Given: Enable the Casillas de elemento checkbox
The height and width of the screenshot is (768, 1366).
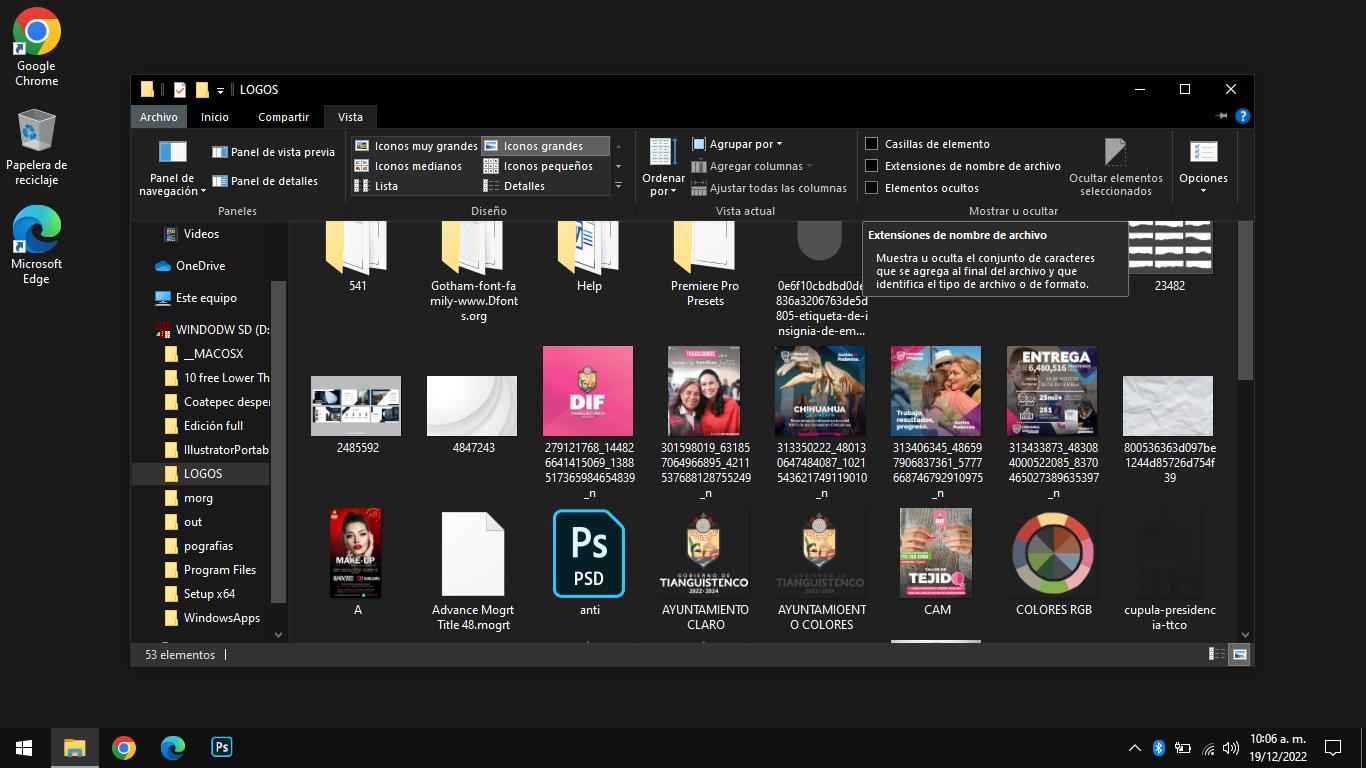Looking at the screenshot, I should (872, 144).
